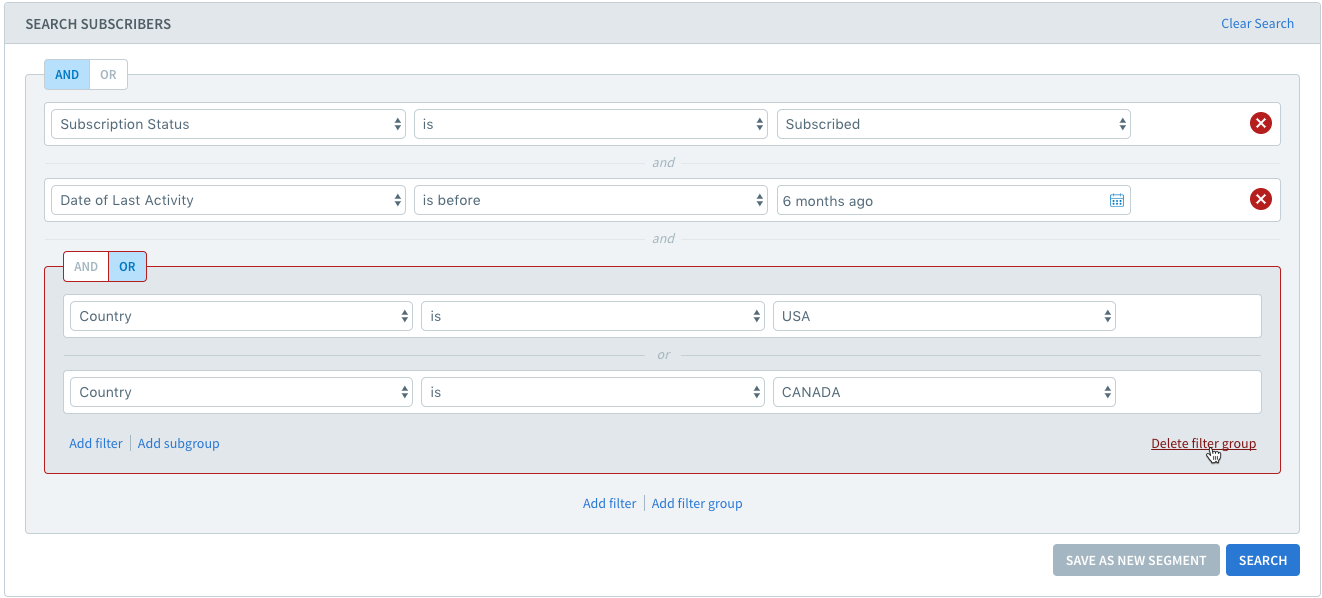Open the Subscription Status field dropdown

(x=229, y=124)
